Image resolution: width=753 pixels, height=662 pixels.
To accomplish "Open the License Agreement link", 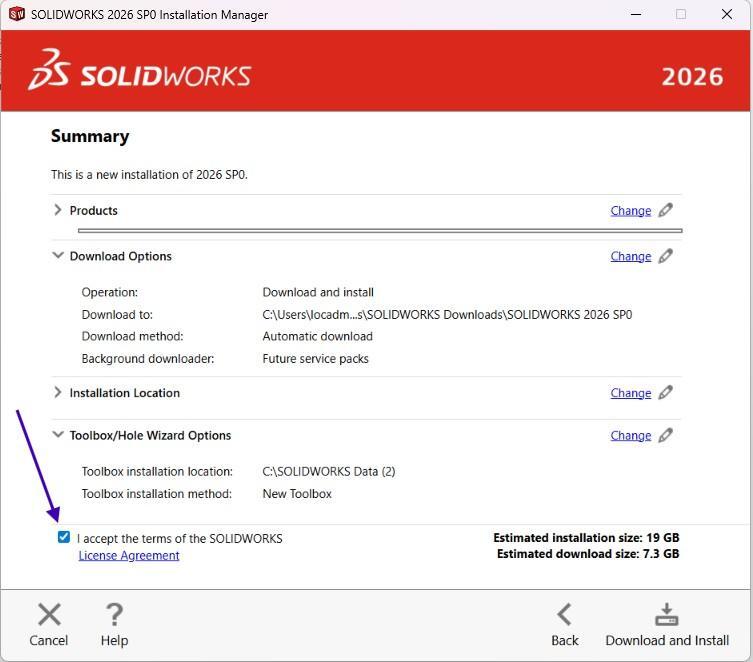I will (129, 555).
